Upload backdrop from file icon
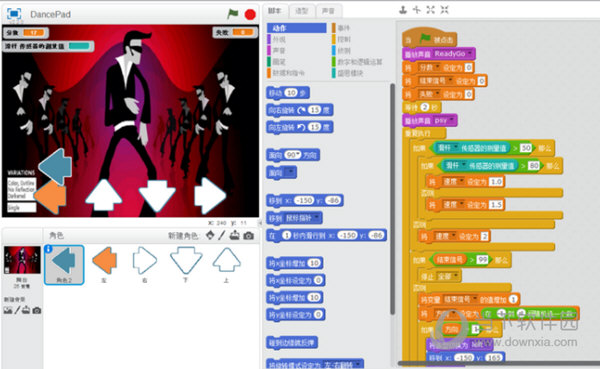The width and height of the screenshot is (600, 369). [x=26, y=310]
